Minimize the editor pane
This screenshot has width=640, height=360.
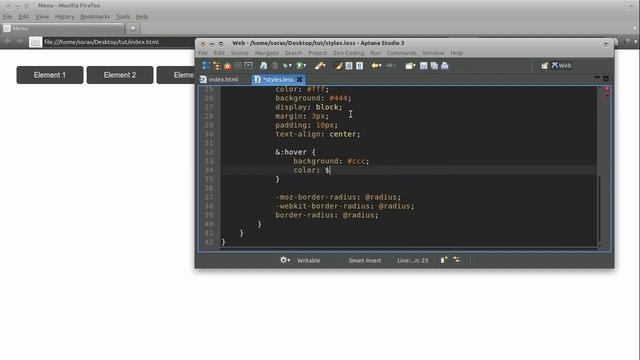click(x=597, y=77)
